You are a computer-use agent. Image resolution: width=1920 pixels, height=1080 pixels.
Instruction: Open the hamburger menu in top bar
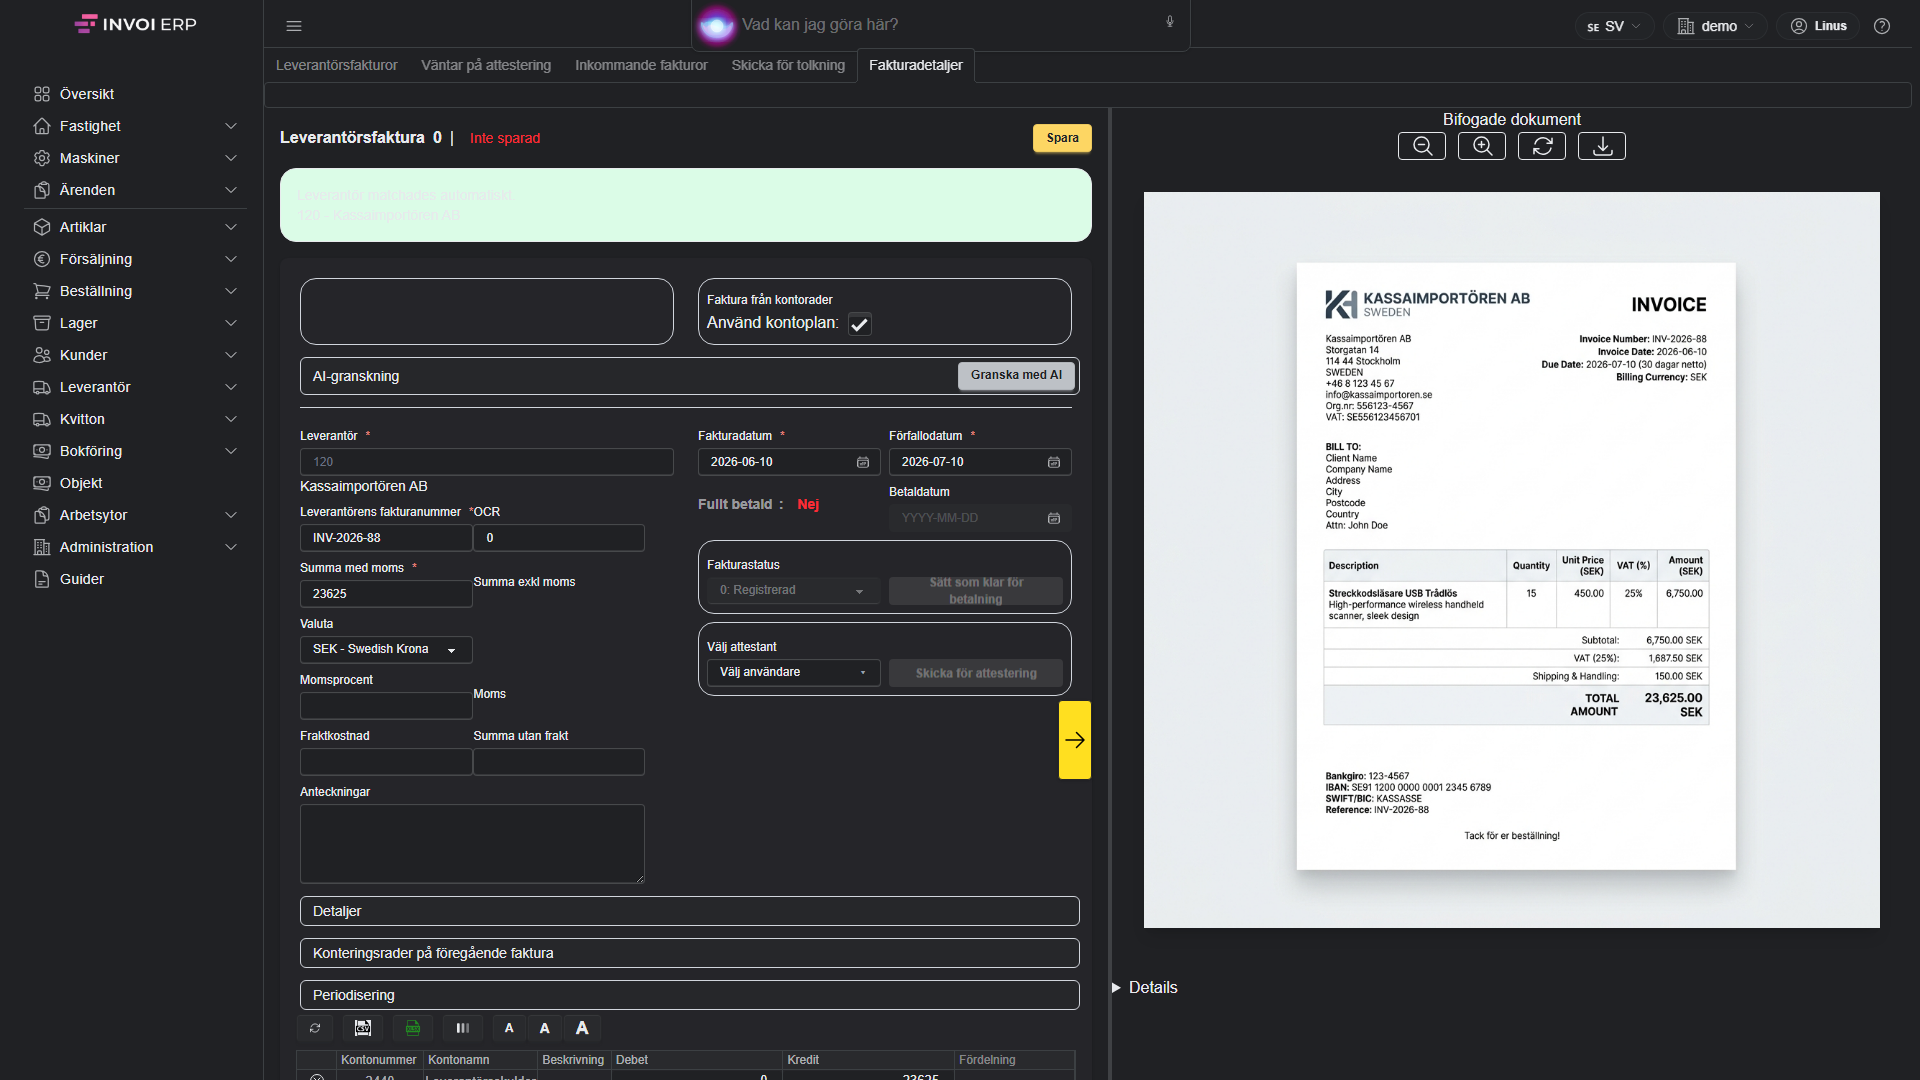(294, 26)
